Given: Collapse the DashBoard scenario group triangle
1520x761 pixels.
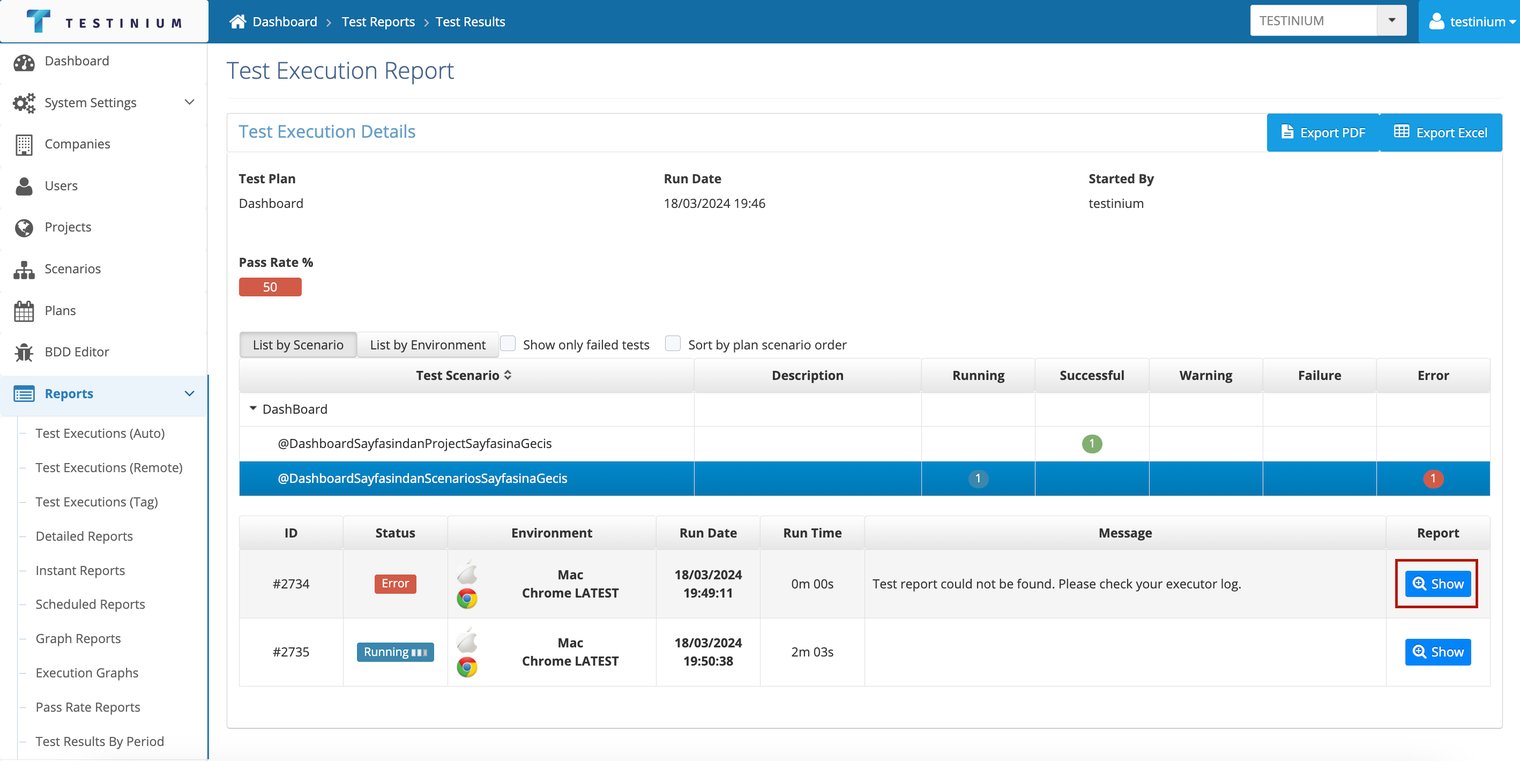Looking at the screenshot, I should pyautogui.click(x=254, y=409).
